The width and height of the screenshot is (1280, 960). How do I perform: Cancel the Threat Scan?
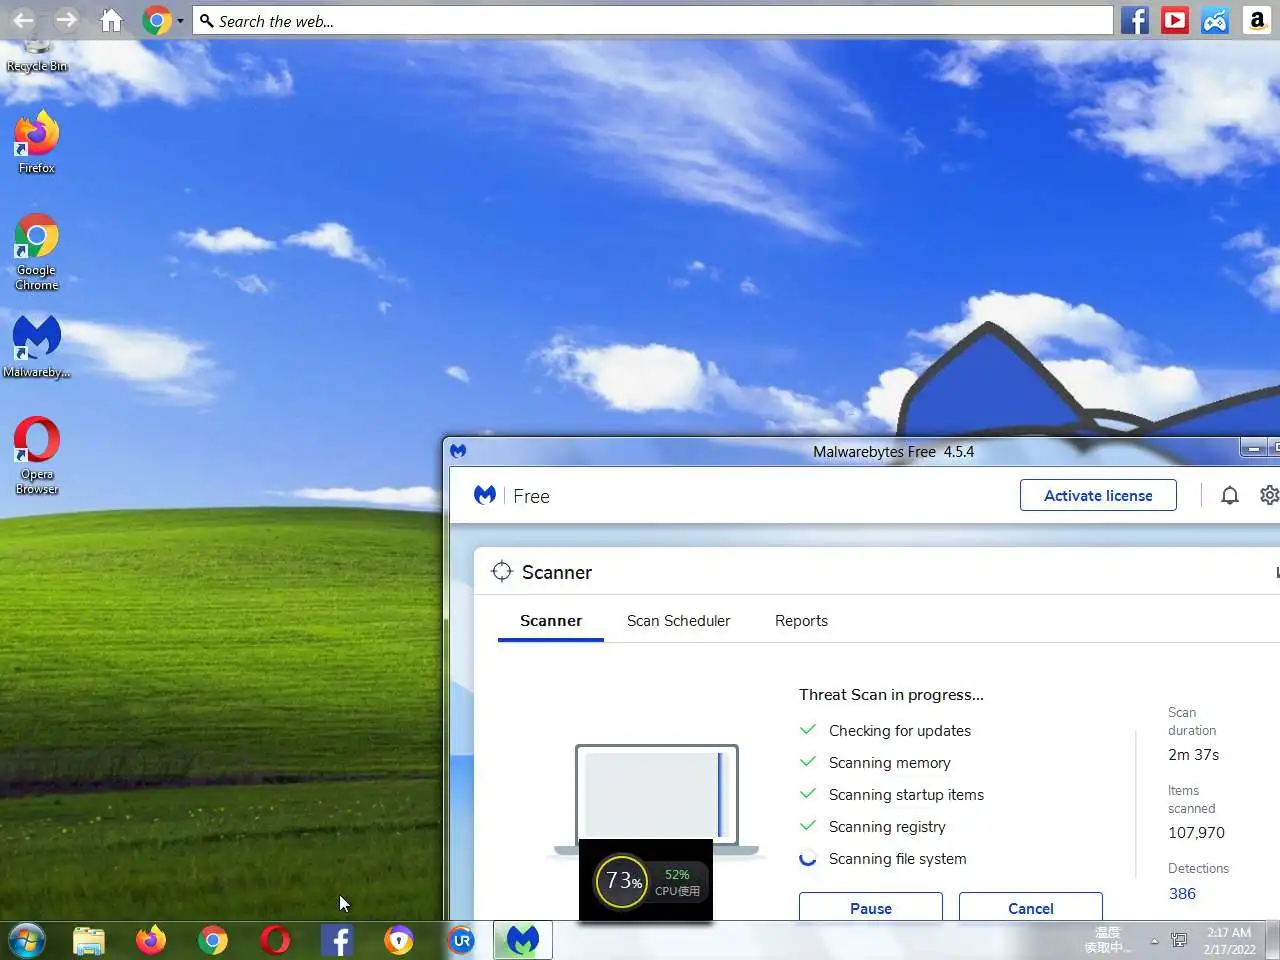pos(1031,907)
